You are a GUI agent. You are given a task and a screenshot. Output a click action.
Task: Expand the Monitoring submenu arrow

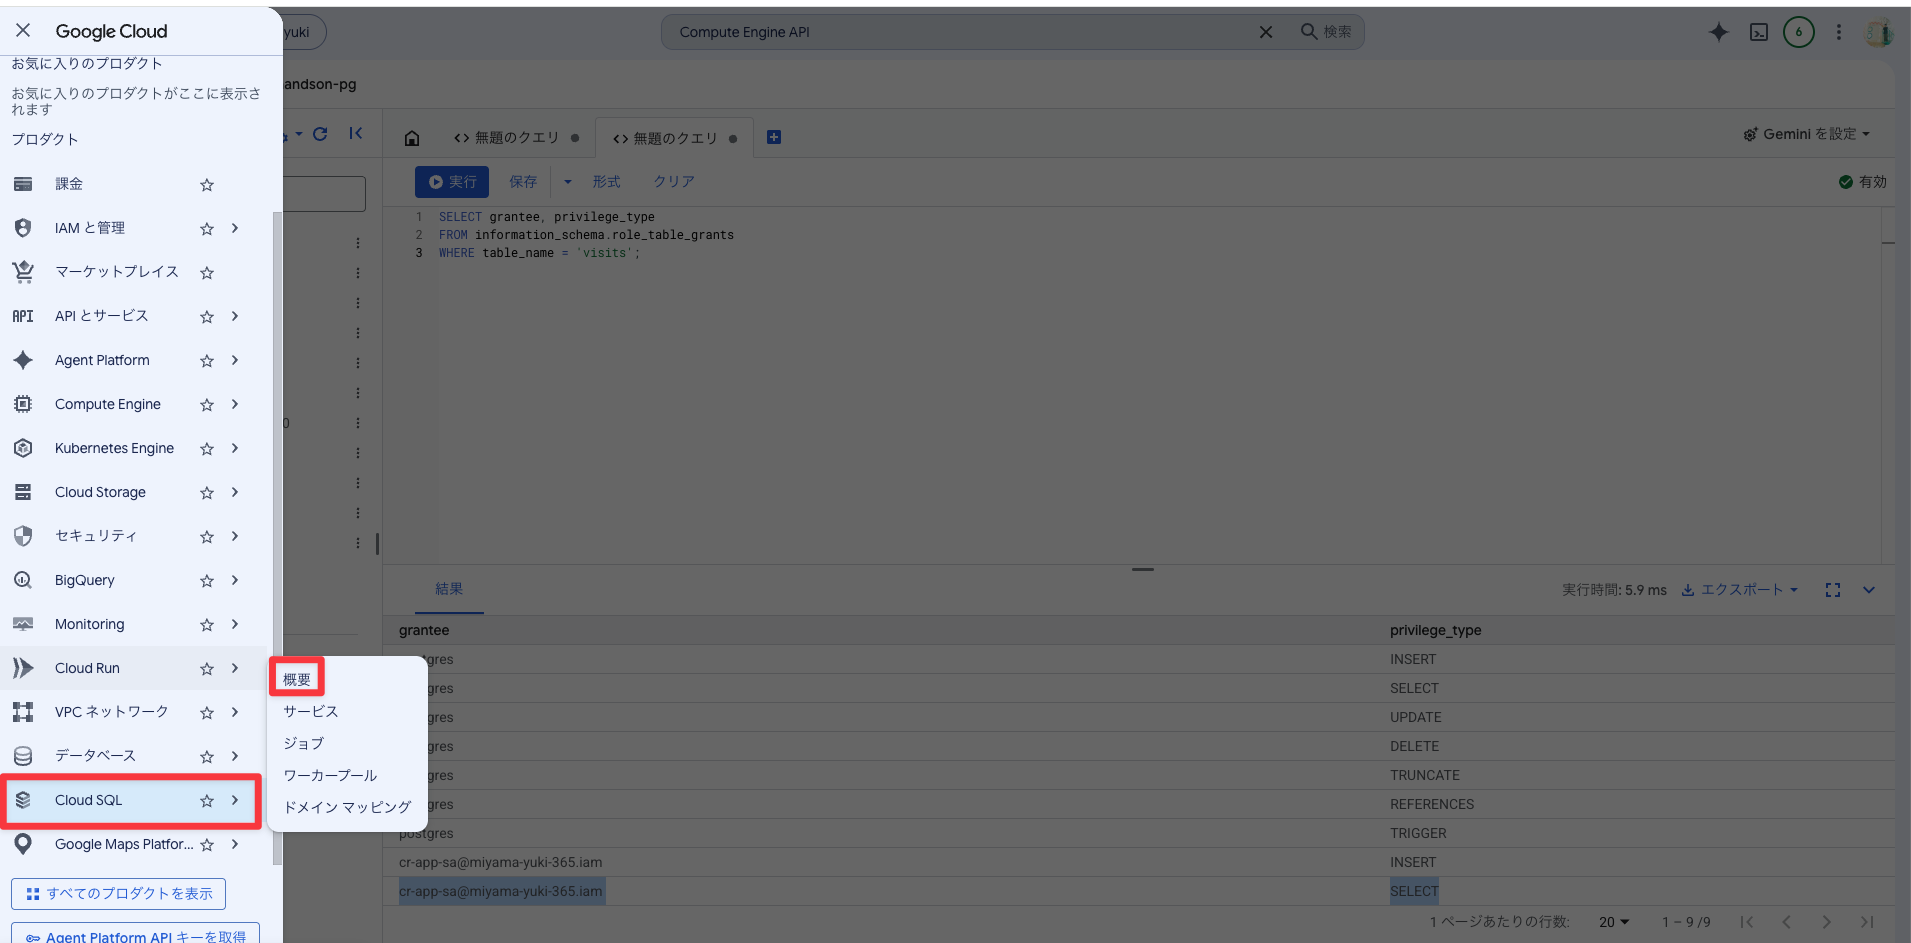235,624
